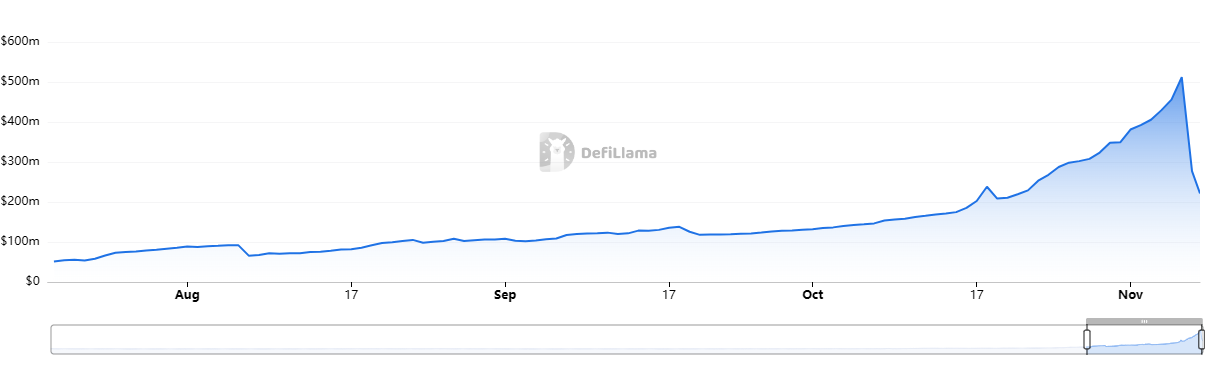Click the Oct label on the x-axis
This screenshot has height=370, width=1205.
[x=813, y=295]
